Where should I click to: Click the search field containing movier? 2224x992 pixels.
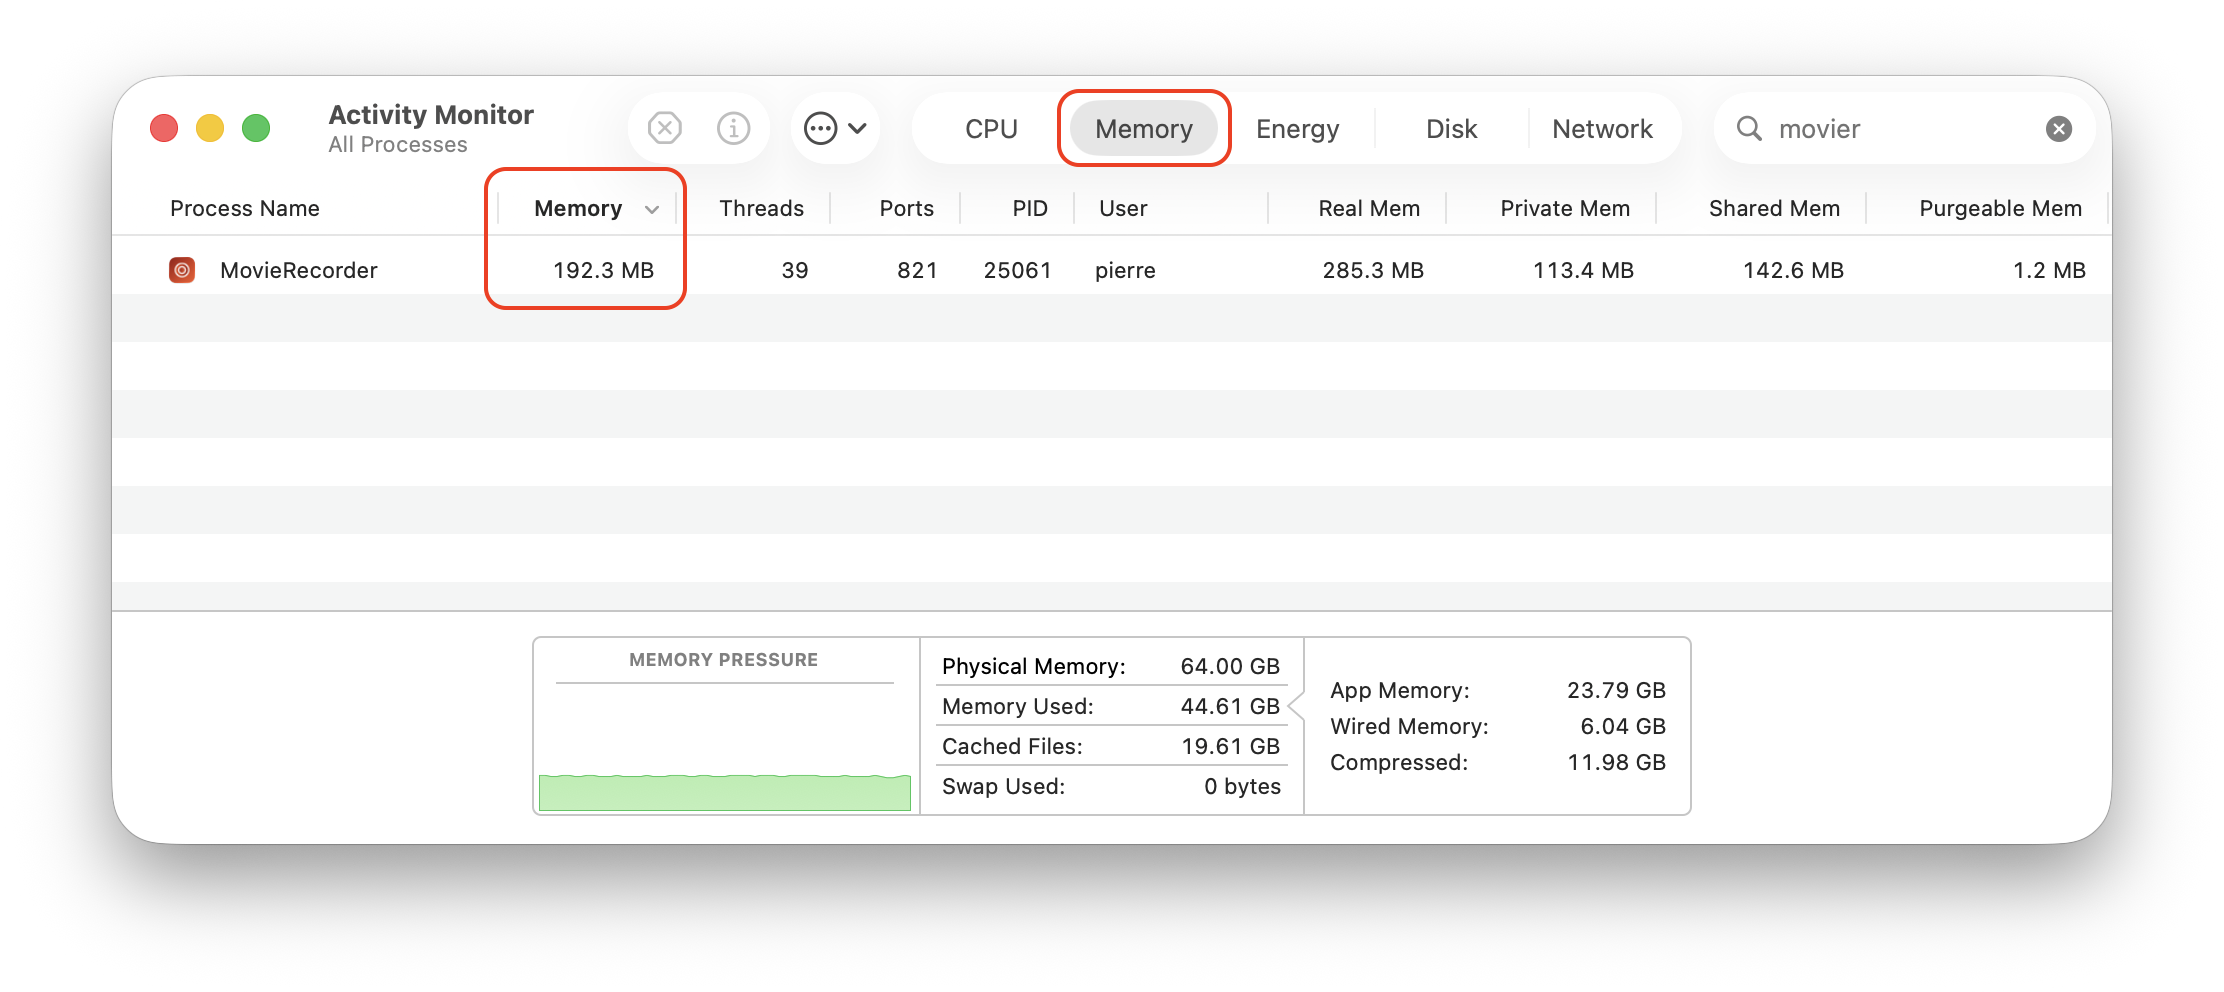[1900, 129]
